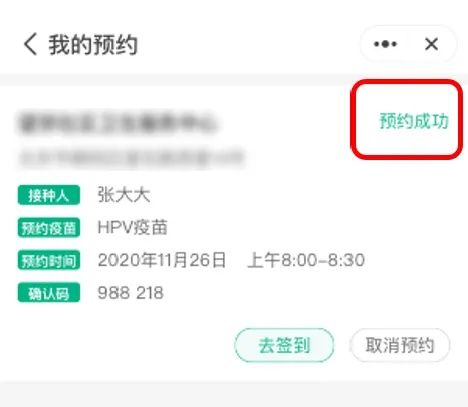This screenshot has height=407, width=468.
Task: Click the HPV疫苗 vaccine text
Action: pos(132,227)
